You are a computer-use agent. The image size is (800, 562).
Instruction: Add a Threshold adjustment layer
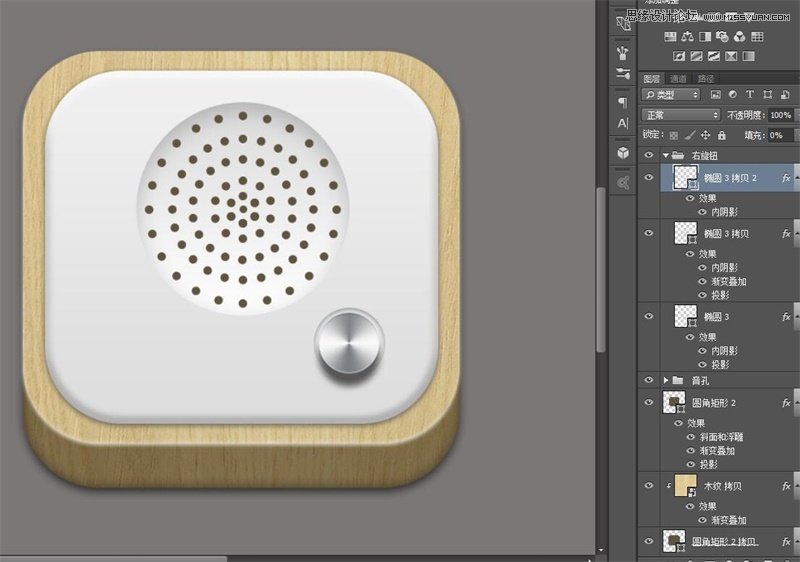[714, 56]
